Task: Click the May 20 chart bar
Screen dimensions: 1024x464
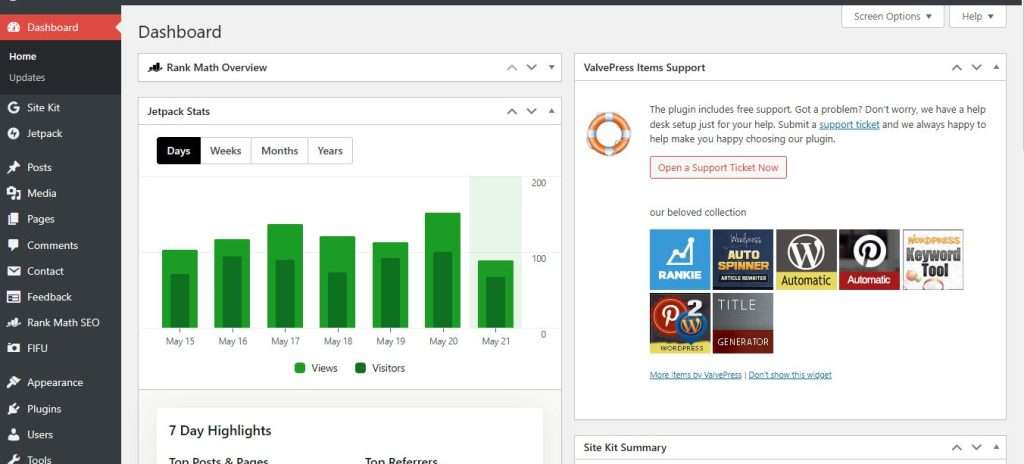Action: coord(442,271)
